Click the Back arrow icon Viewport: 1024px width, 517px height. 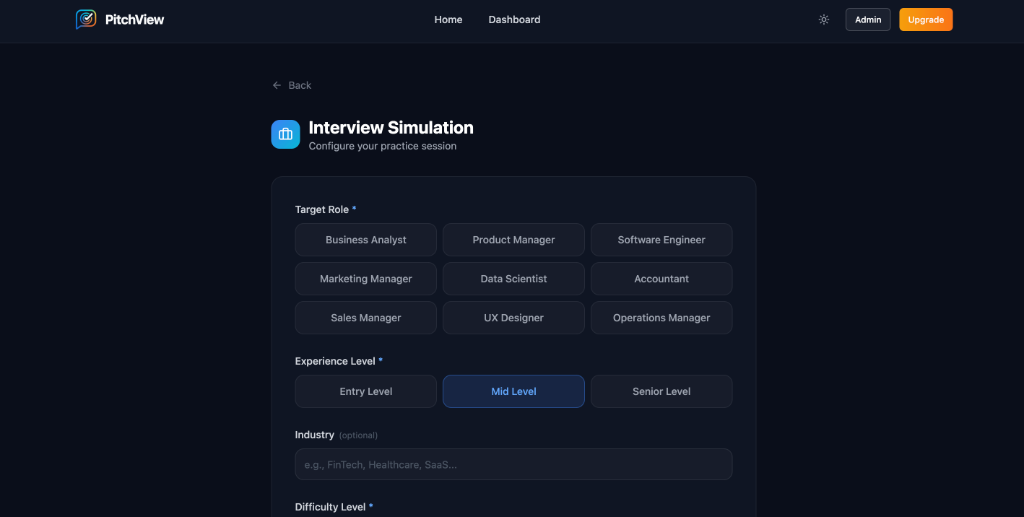pos(277,86)
